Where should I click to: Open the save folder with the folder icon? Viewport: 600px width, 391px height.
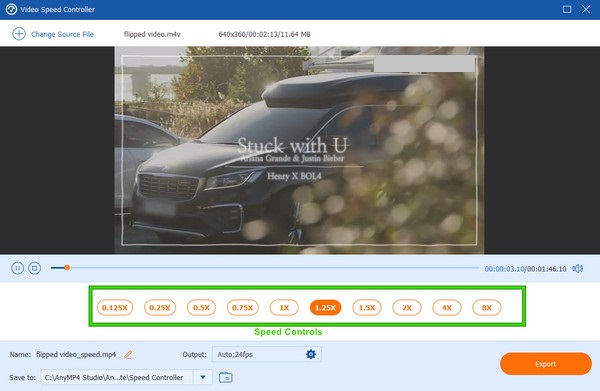click(225, 377)
